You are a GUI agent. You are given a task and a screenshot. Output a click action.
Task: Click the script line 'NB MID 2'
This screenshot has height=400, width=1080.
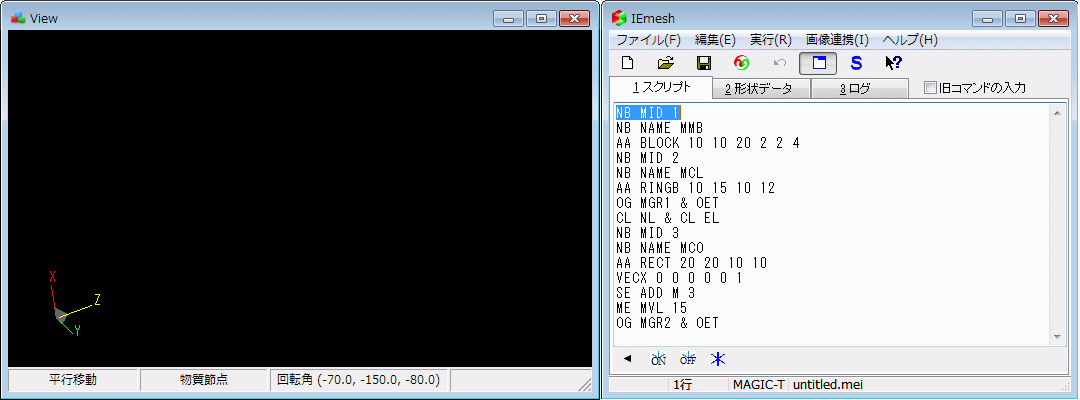pyautogui.click(x=648, y=158)
